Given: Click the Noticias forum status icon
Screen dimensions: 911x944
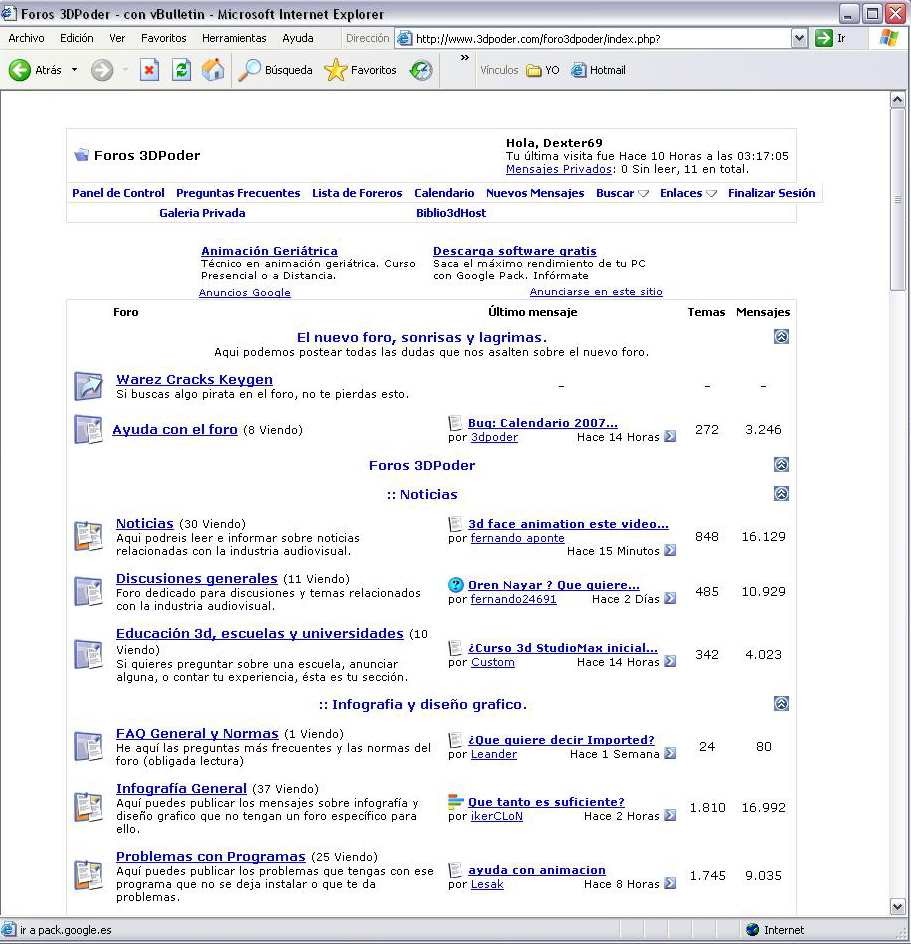Looking at the screenshot, I should click(x=89, y=536).
